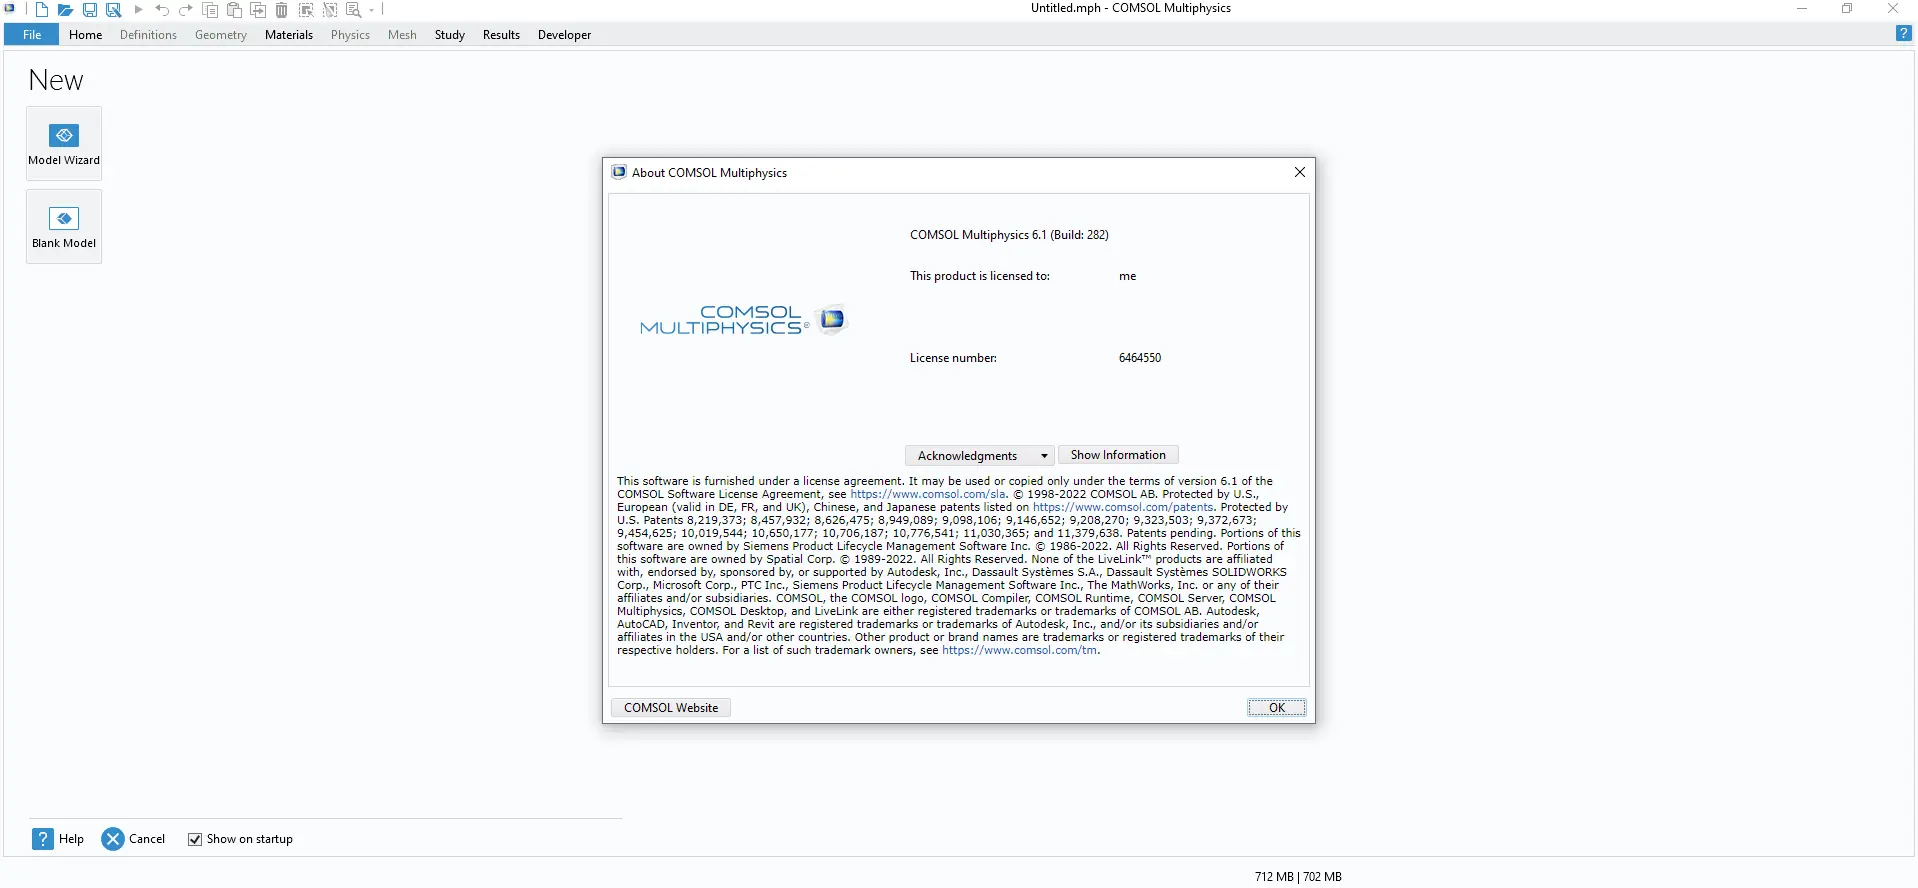The width and height of the screenshot is (1918, 888).
Task: Switch to the Developer ribbon tab
Action: (564, 35)
